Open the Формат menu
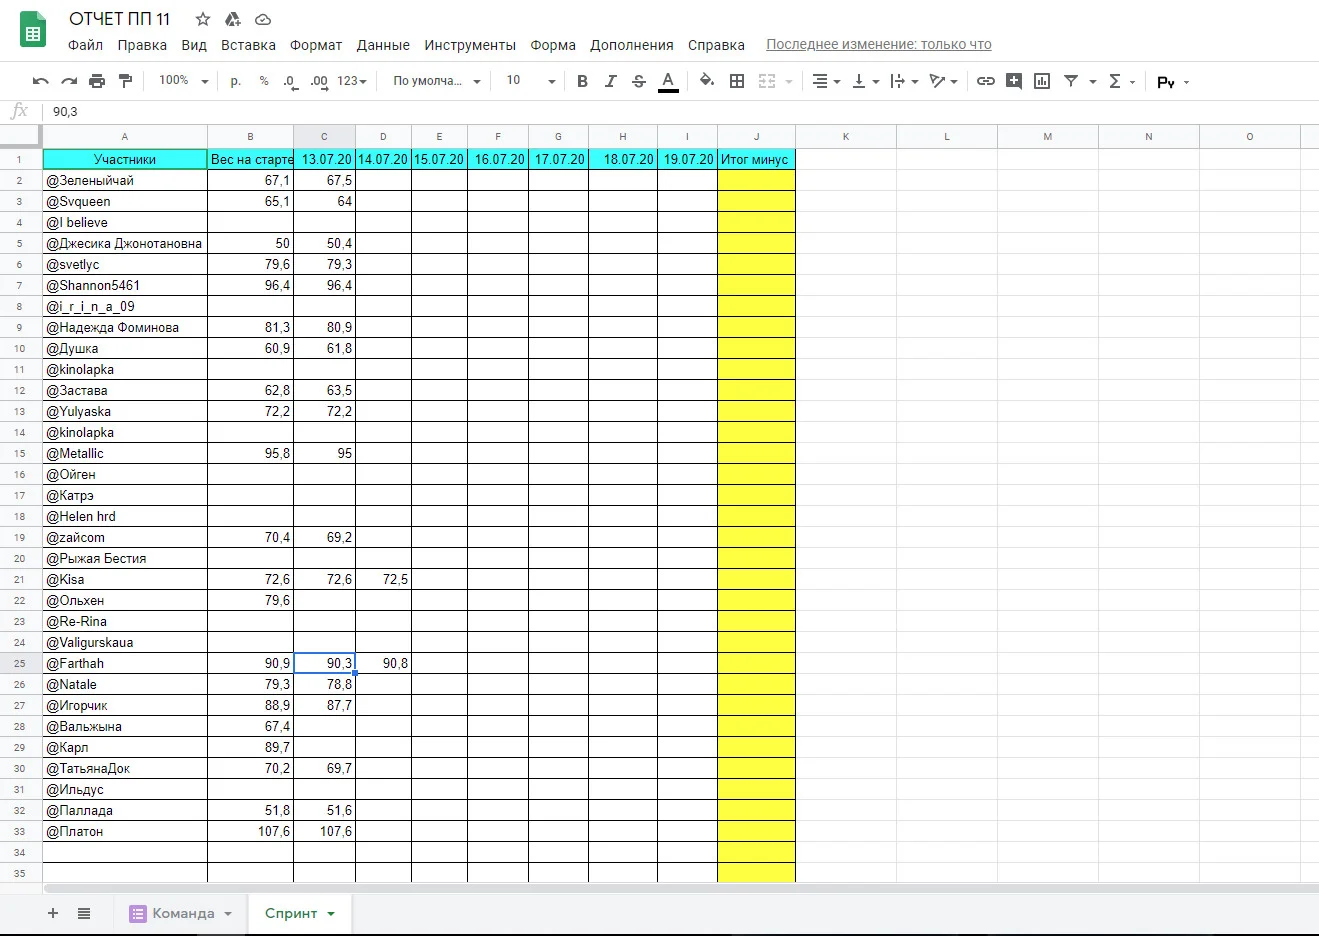This screenshot has width=1319, height=936. 316,45
